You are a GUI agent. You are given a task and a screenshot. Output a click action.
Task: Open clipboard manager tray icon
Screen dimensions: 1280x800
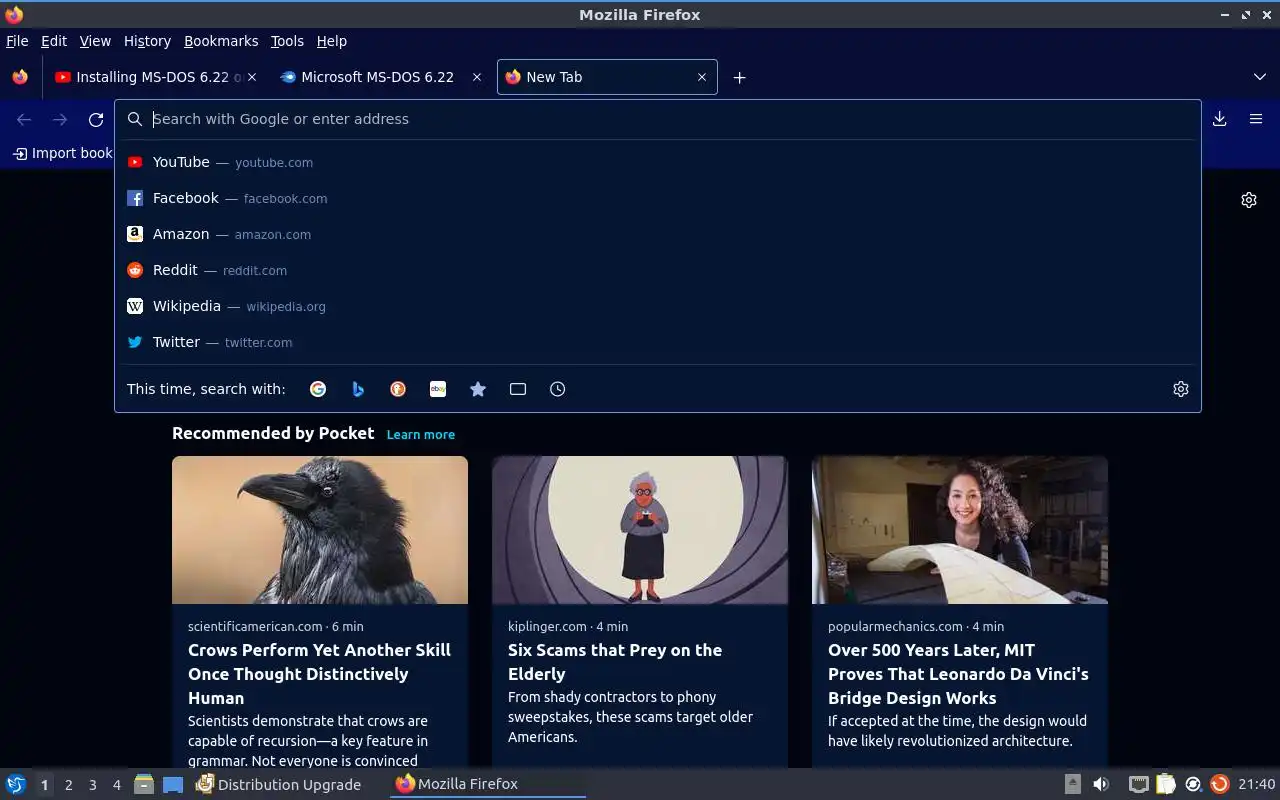point(1165,785)
